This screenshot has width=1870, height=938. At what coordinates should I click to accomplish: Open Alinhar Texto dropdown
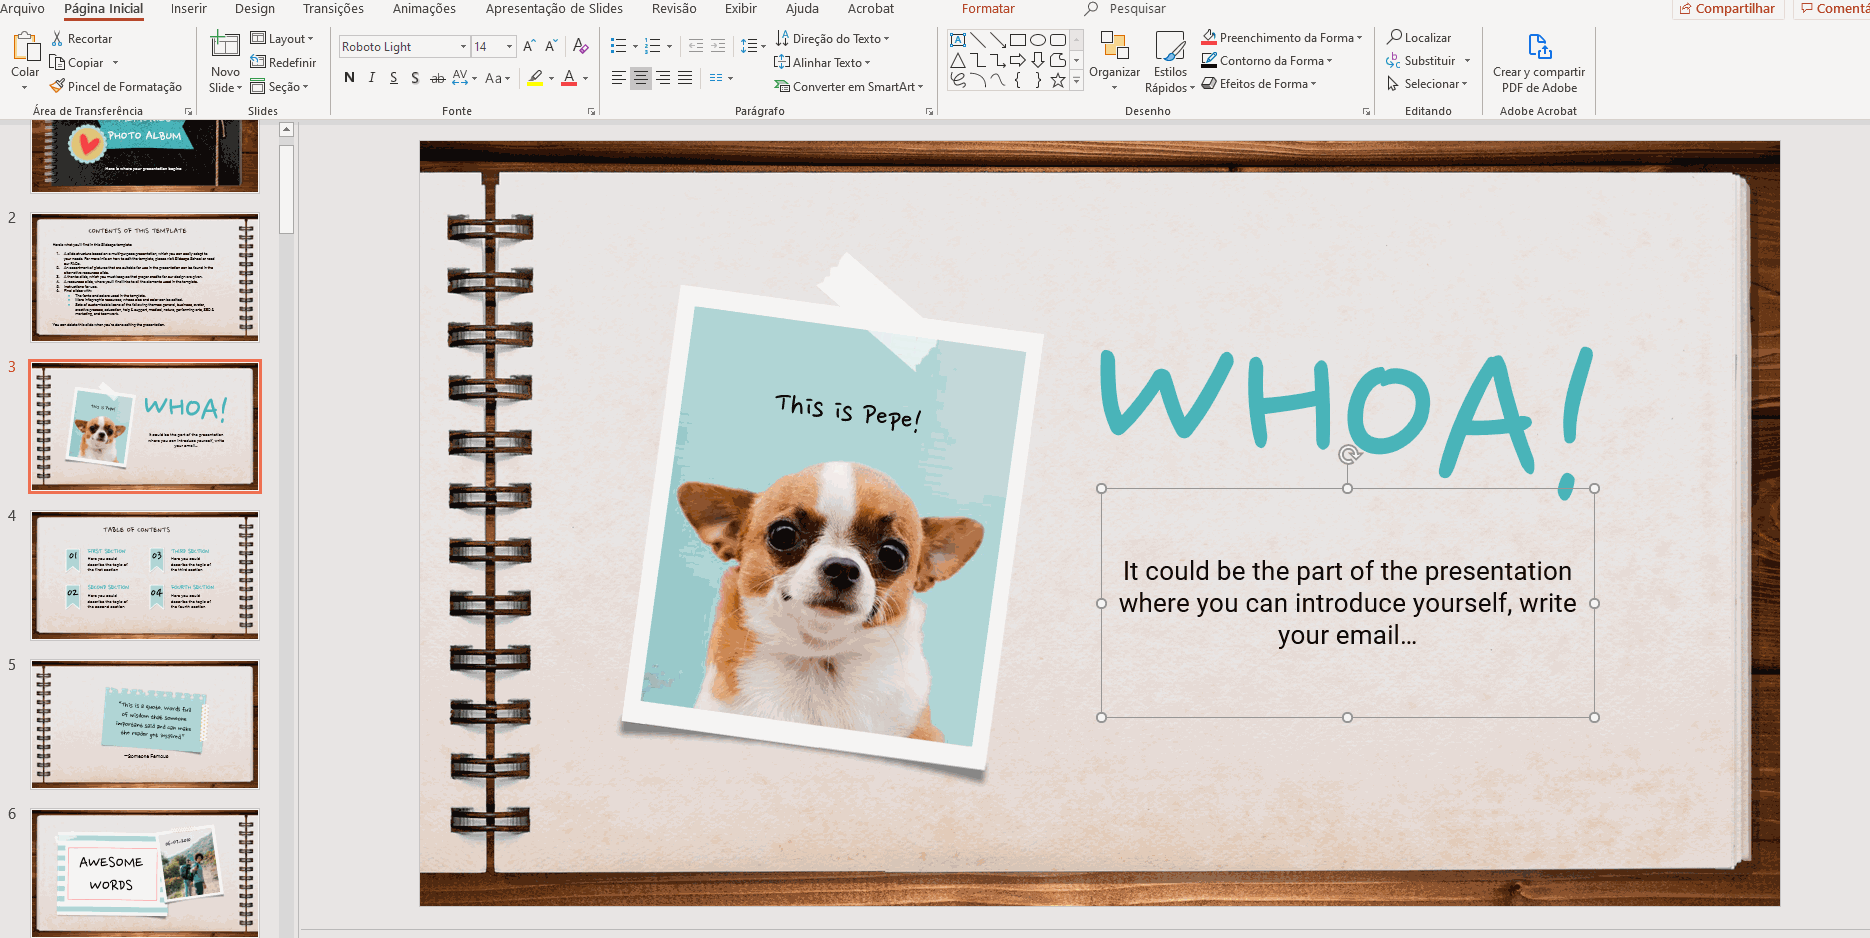click(x=822, y=62)
